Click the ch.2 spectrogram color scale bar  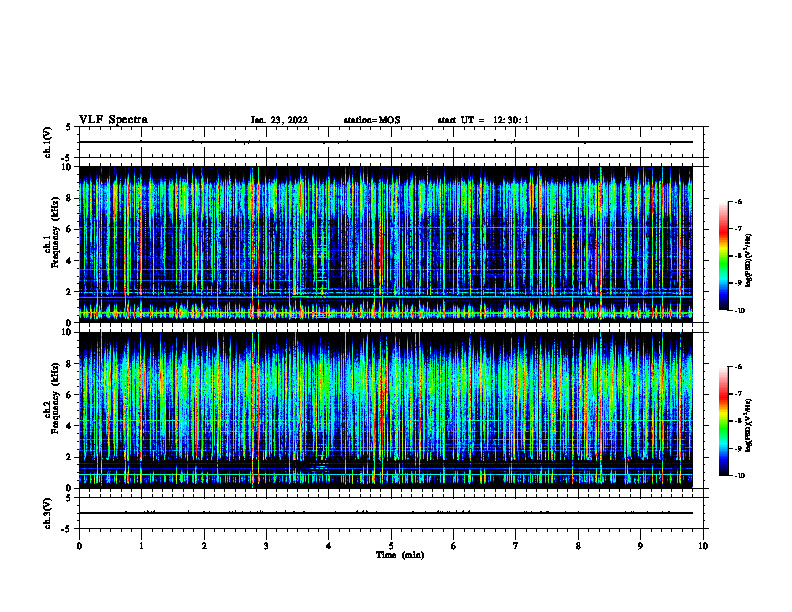pos(723,421)
